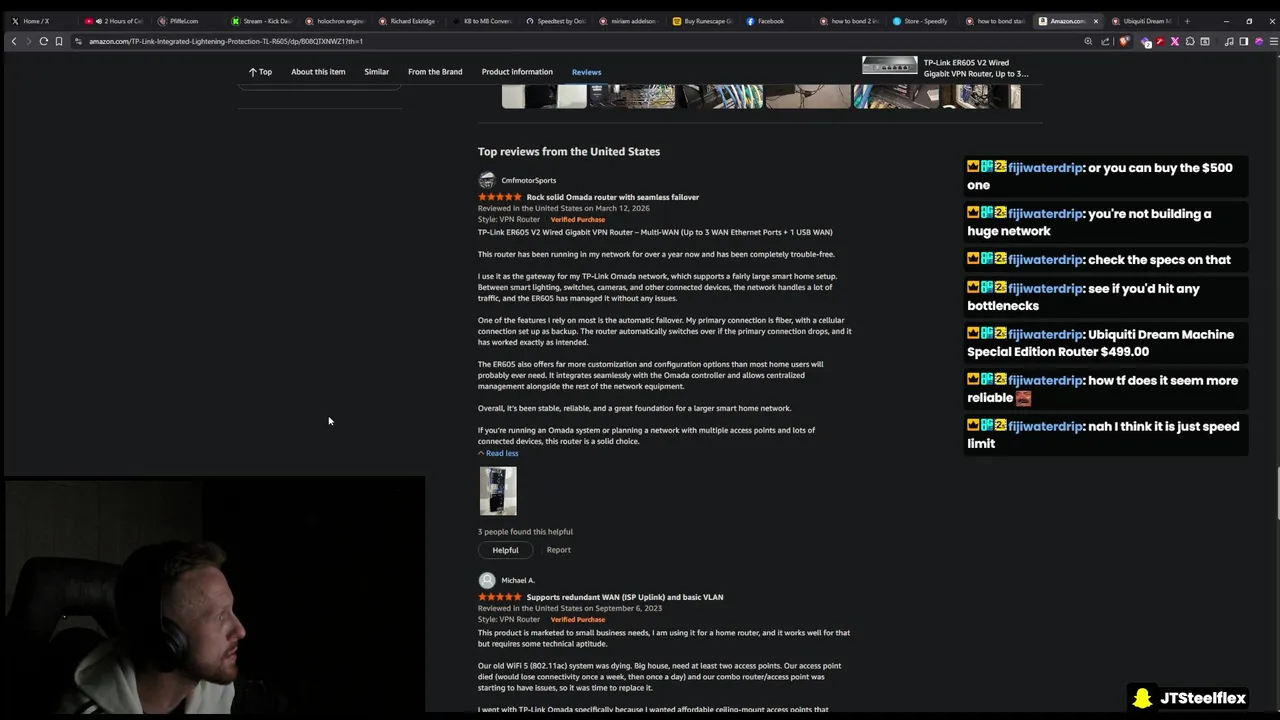Click five-star rating on CmfmotorSports review

(500, 197)
